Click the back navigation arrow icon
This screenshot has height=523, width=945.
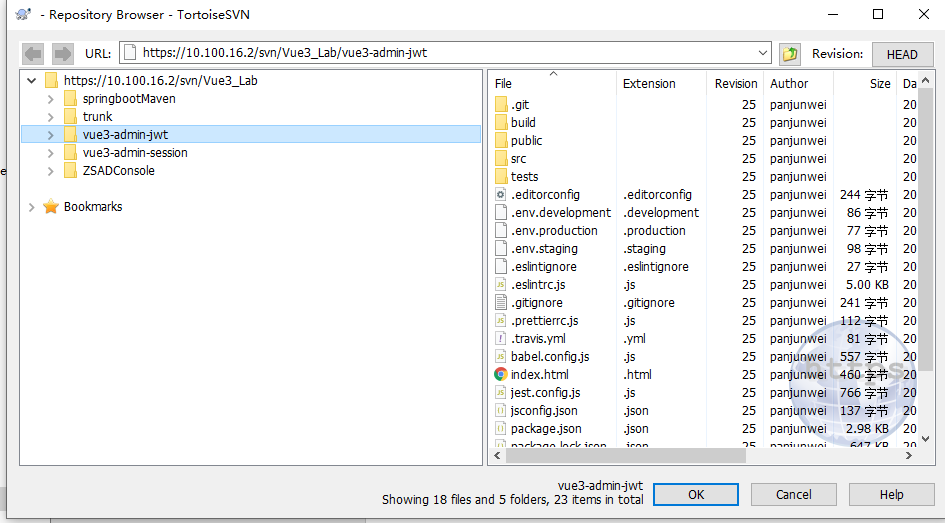(33, 54)
